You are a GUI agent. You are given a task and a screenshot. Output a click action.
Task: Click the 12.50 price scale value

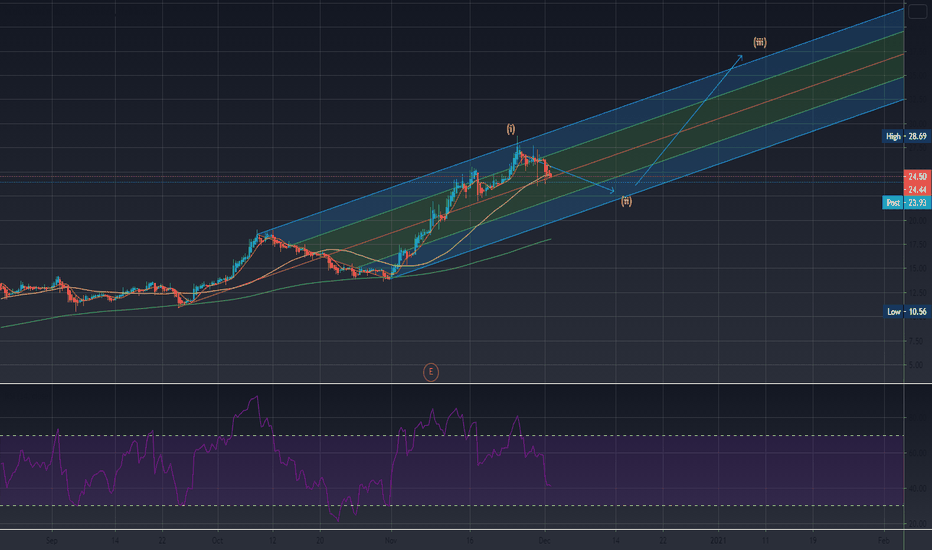[917, 293]
